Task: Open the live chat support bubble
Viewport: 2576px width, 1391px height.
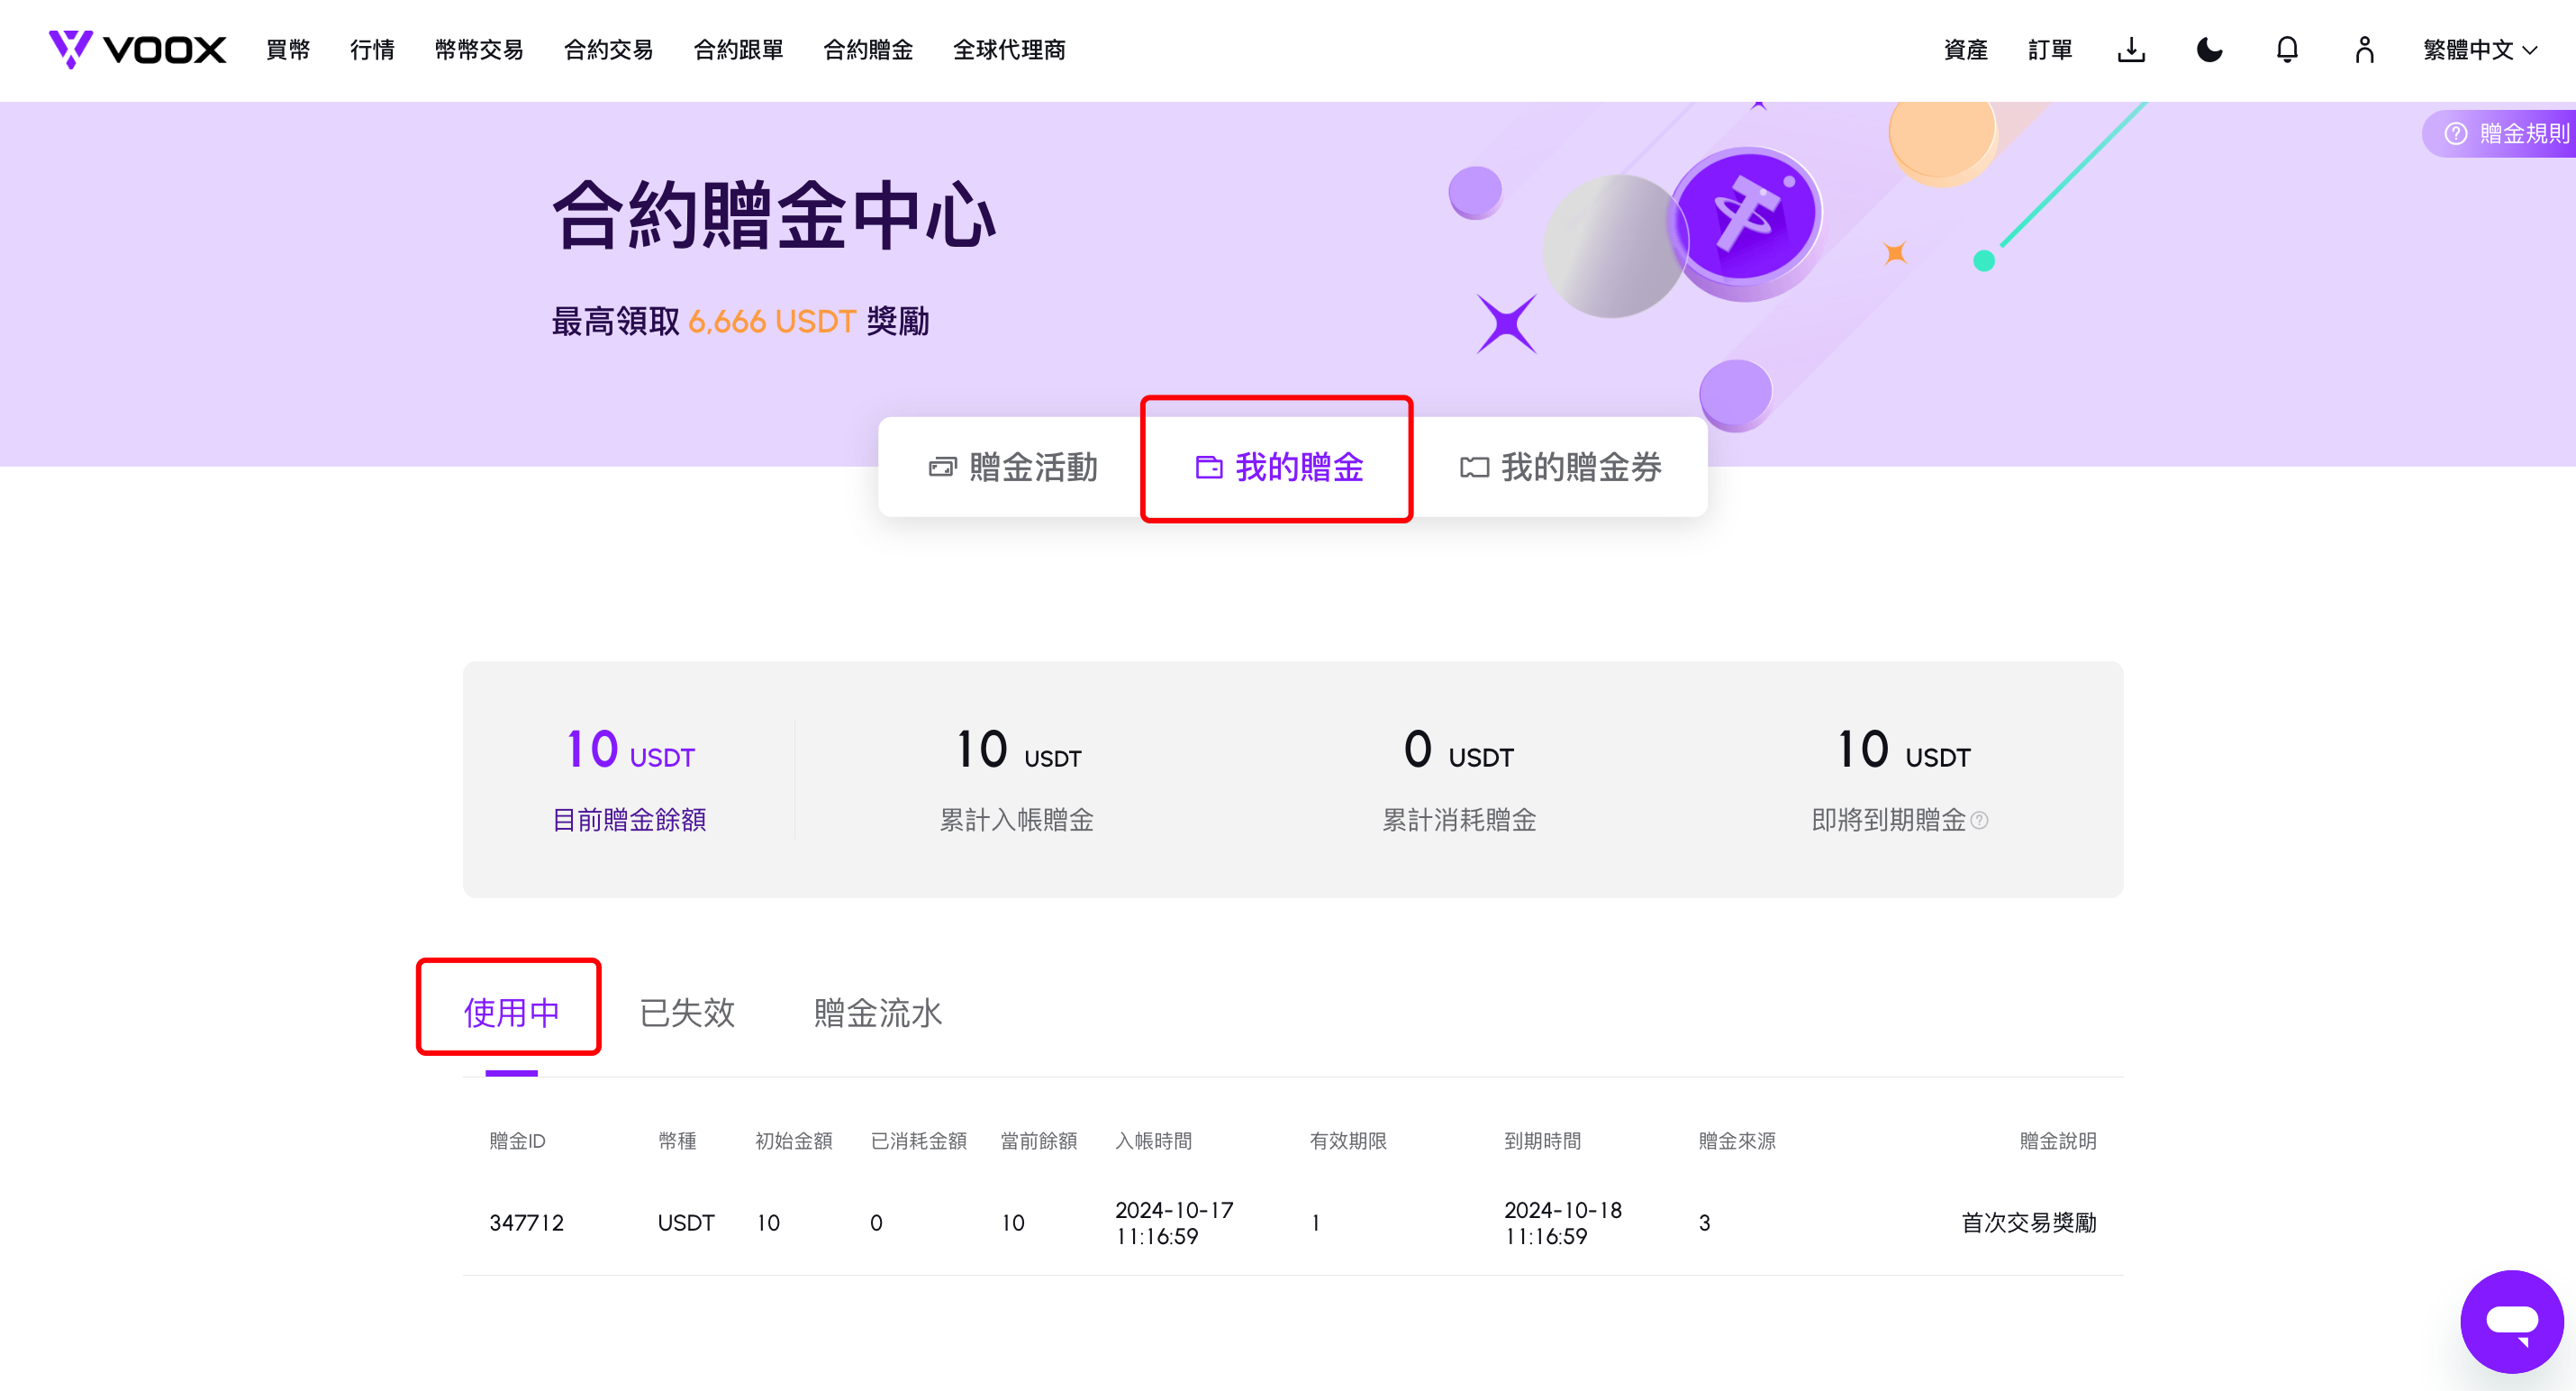Action: click(2511, 1321)
